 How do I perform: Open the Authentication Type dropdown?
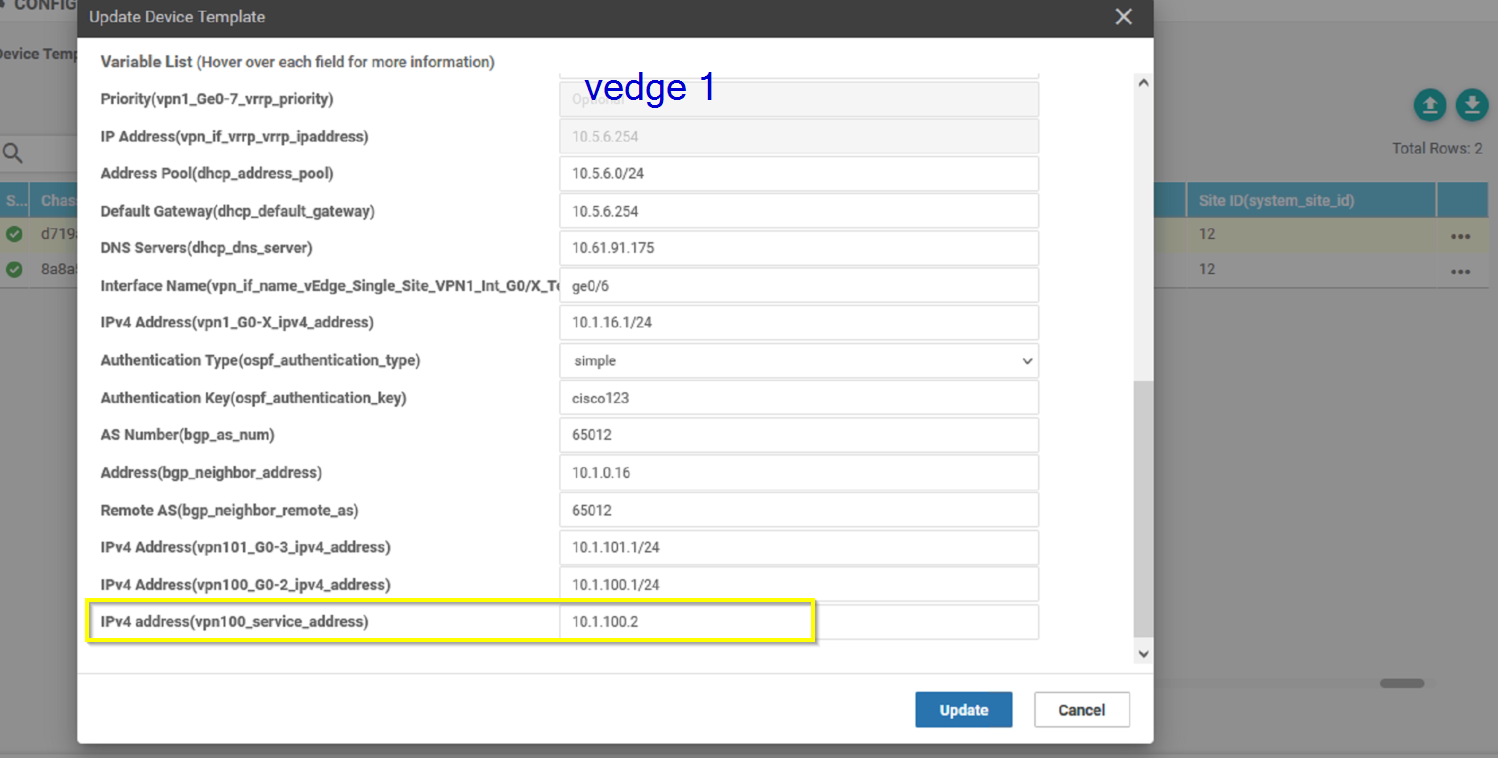click(x=799, y=361)
